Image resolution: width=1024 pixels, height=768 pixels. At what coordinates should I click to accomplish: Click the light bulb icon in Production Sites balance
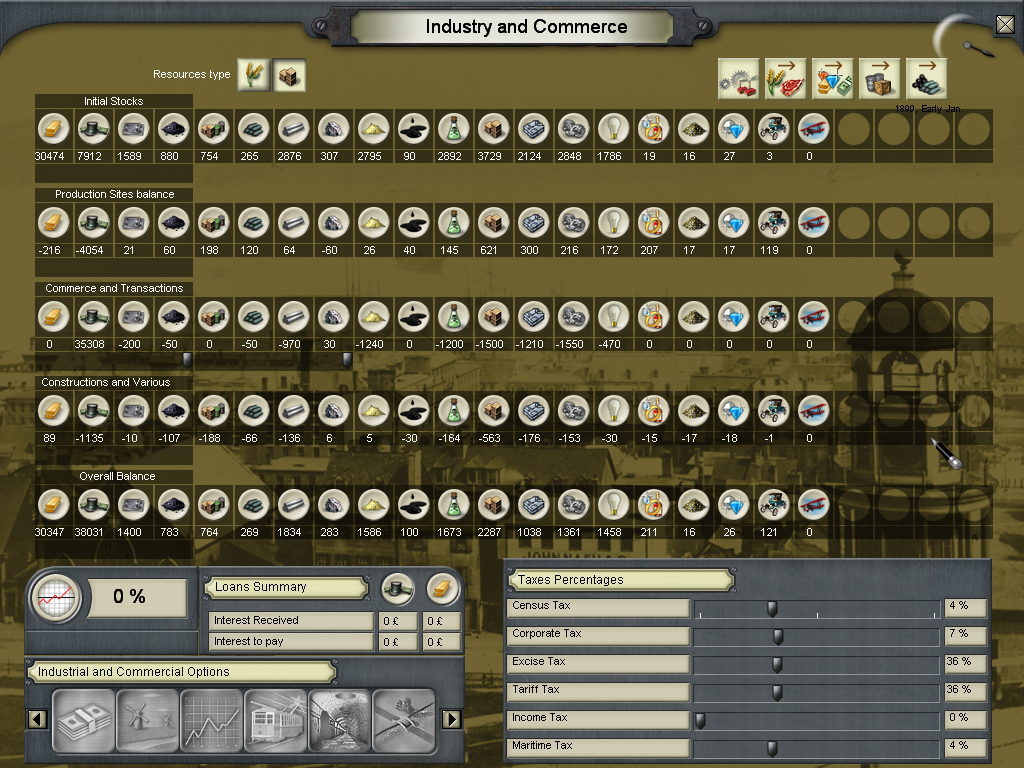point(612,223)
